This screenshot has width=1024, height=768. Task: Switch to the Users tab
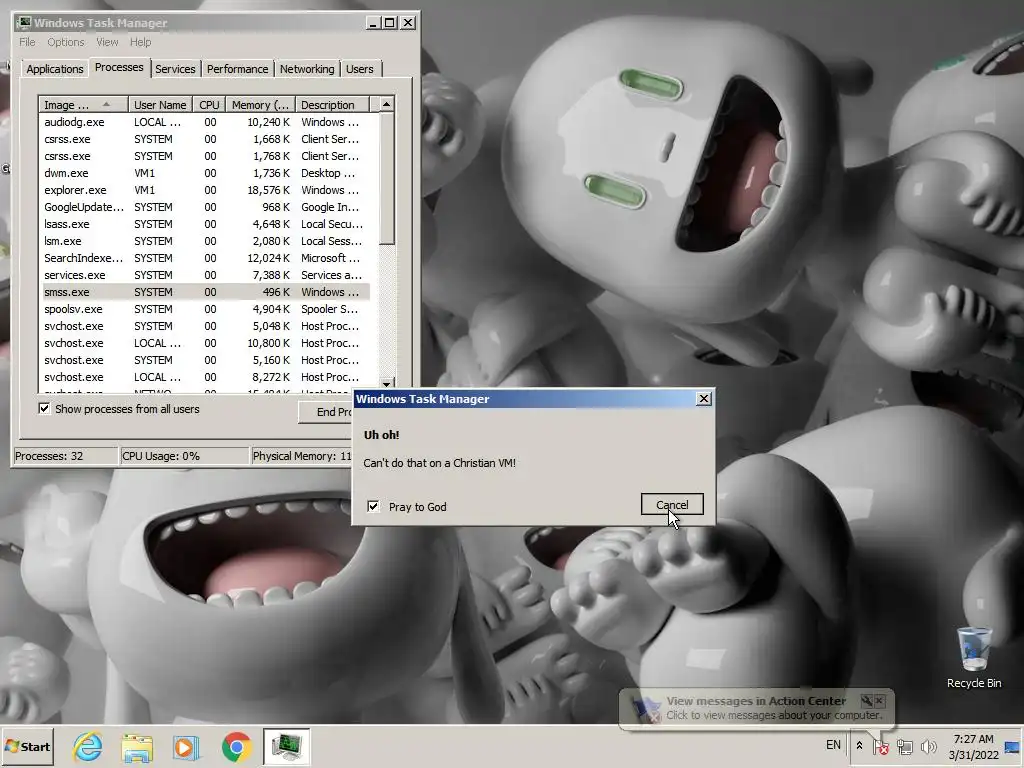click(x=360, y=69)
